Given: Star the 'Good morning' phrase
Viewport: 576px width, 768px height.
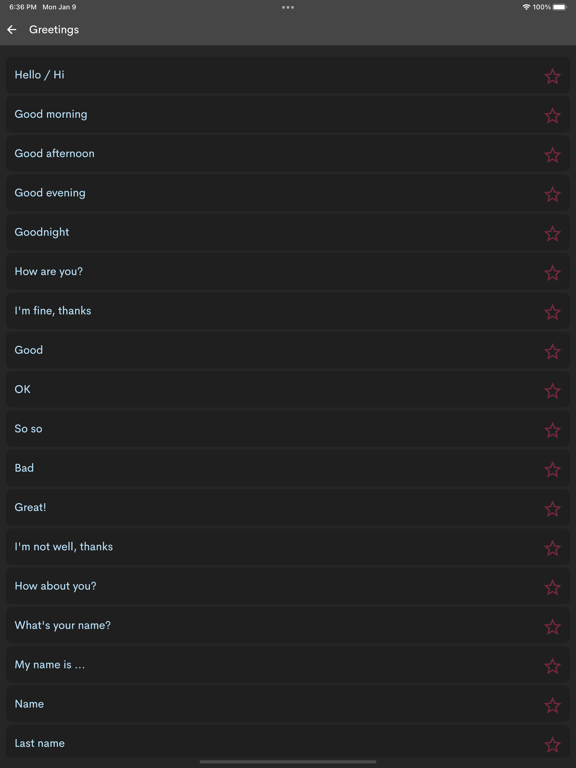Looking at the screenshot, I should pyautogui.click(x=552, y=116).
